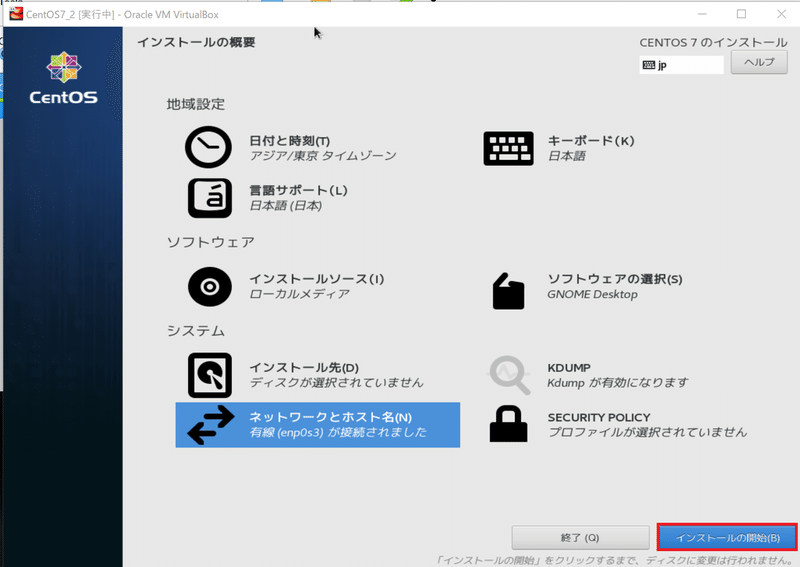
Task: Click Kdump が有効になります status text
Action: 618,383
